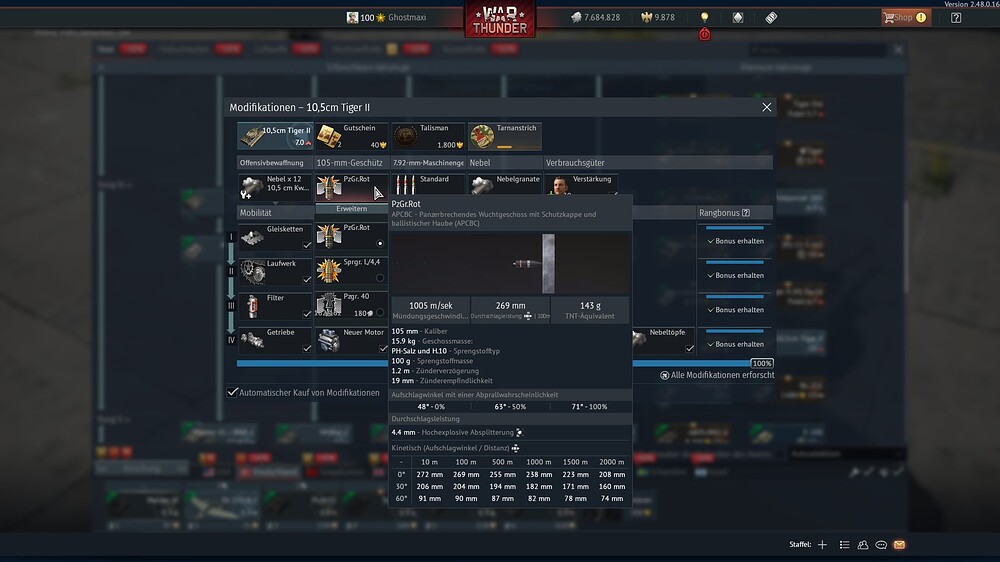Open the Silver Lions balance 7.684.828
Screen dimensions: 1000x562
(596, 17)
